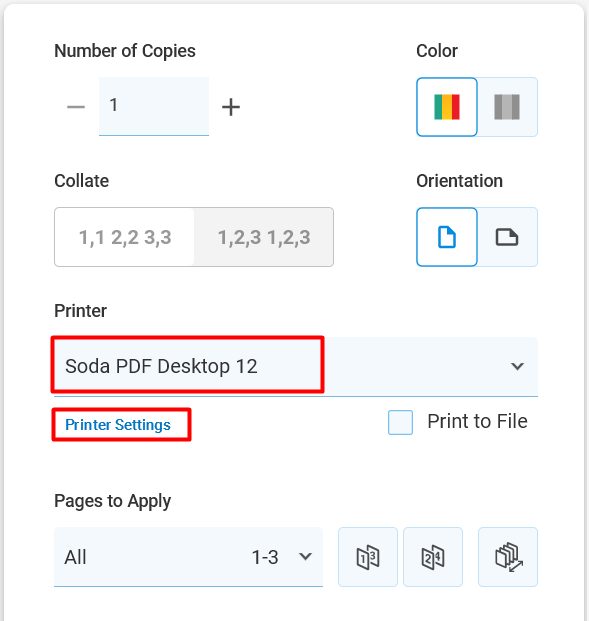Expand the Printer dropdown chevron
Screen dimensions: 589x621
tap(517, 366)
